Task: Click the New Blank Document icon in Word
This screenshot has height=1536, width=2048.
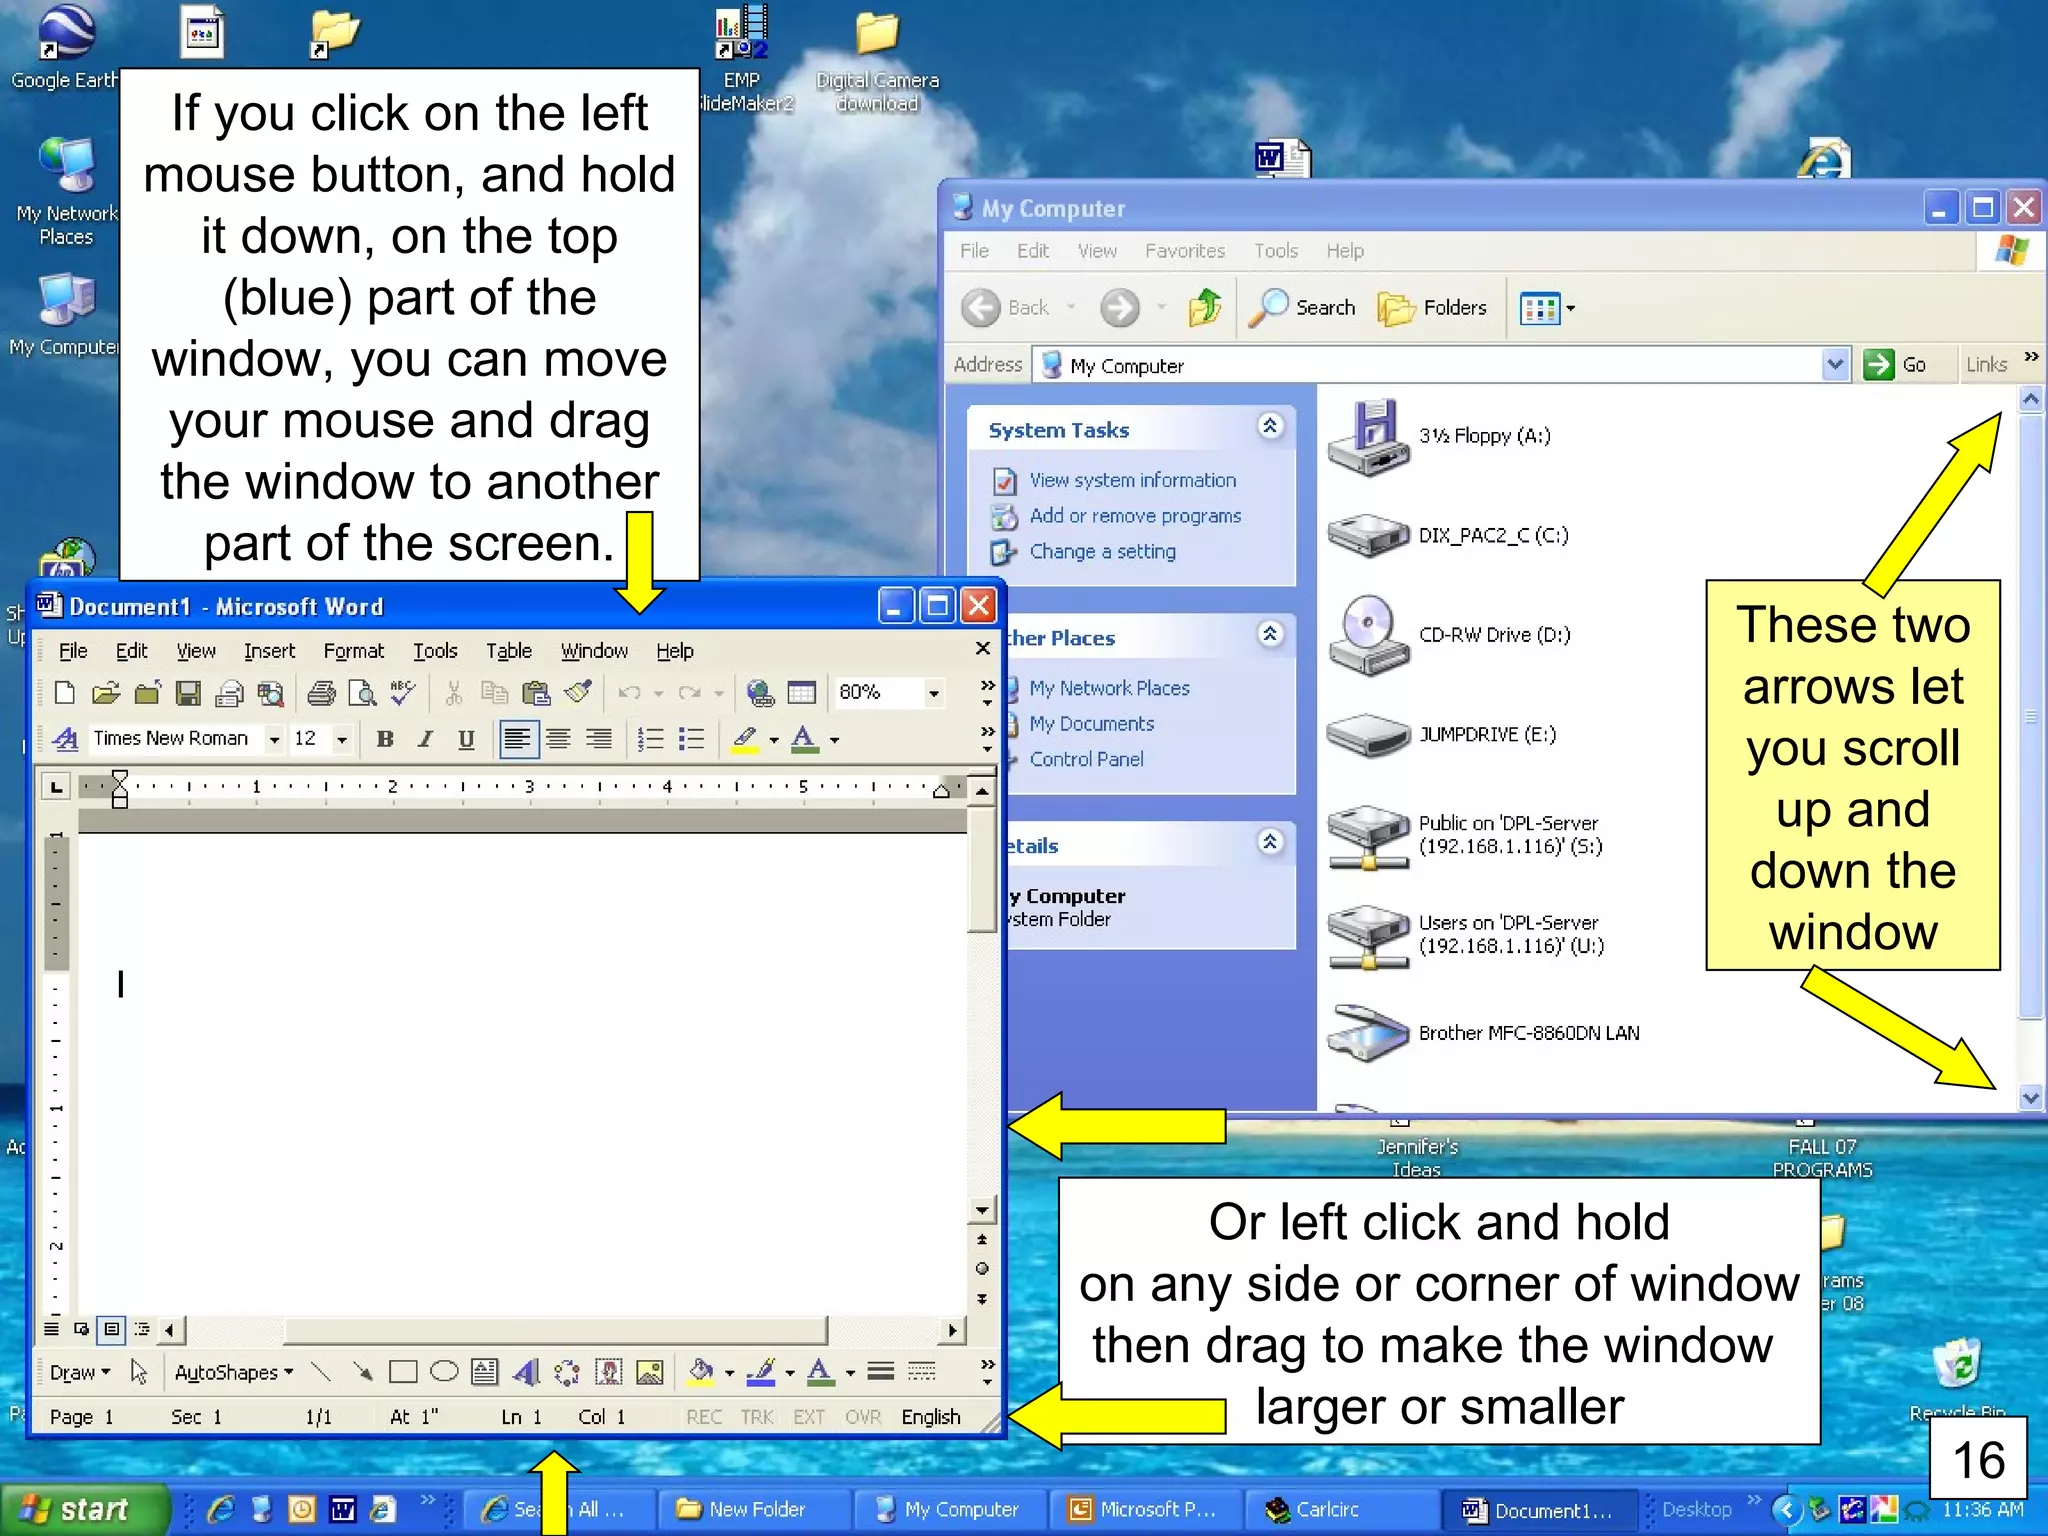Action: click(64, 692)
